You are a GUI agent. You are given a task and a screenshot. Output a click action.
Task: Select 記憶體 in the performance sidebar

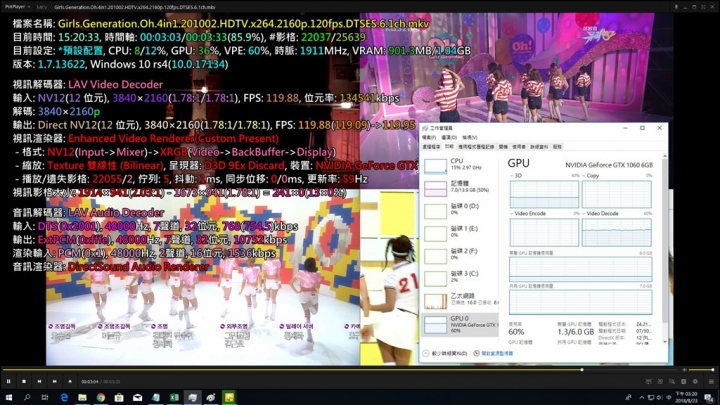click(x=459, y=187)
